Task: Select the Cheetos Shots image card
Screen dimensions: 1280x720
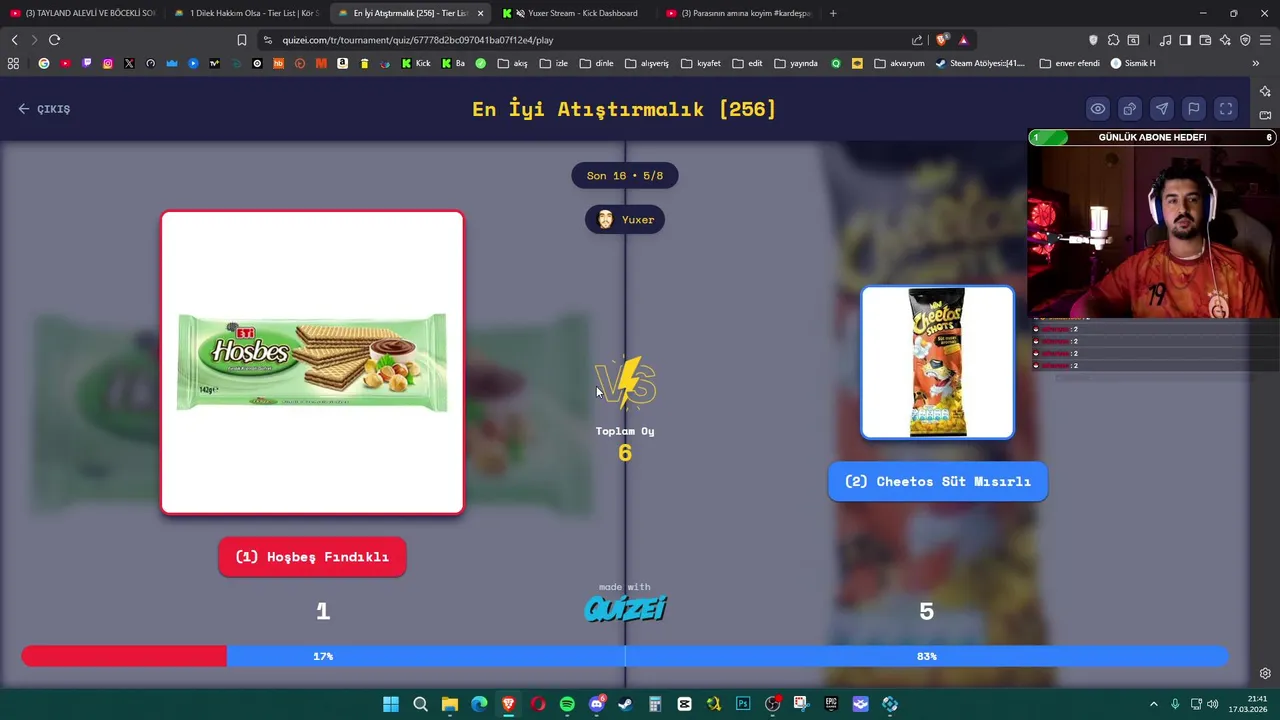Action: tap(938, 362)
